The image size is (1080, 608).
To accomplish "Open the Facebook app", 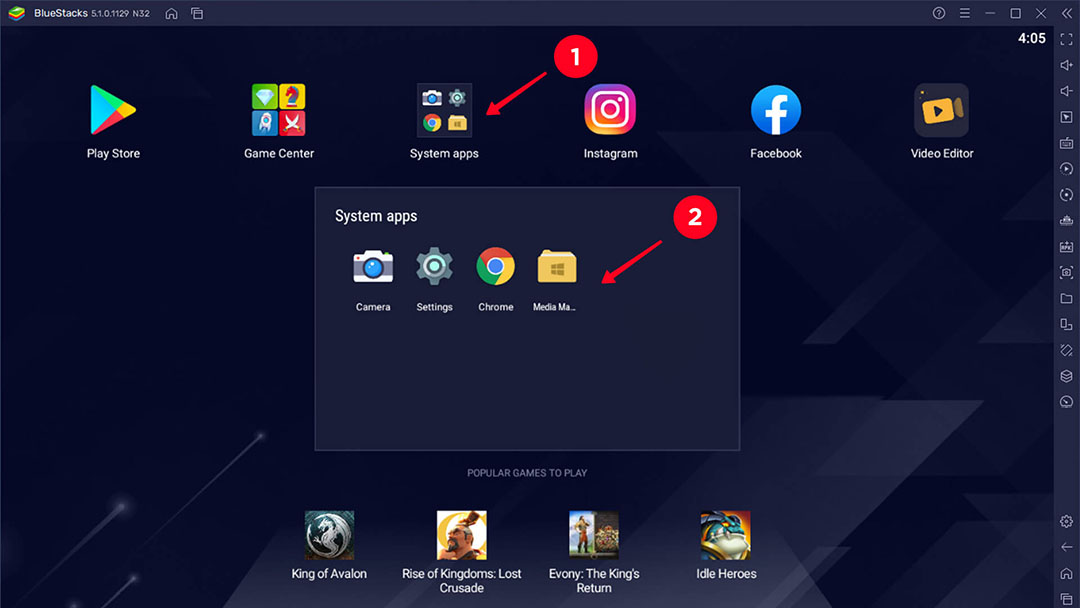I will 776,110.
